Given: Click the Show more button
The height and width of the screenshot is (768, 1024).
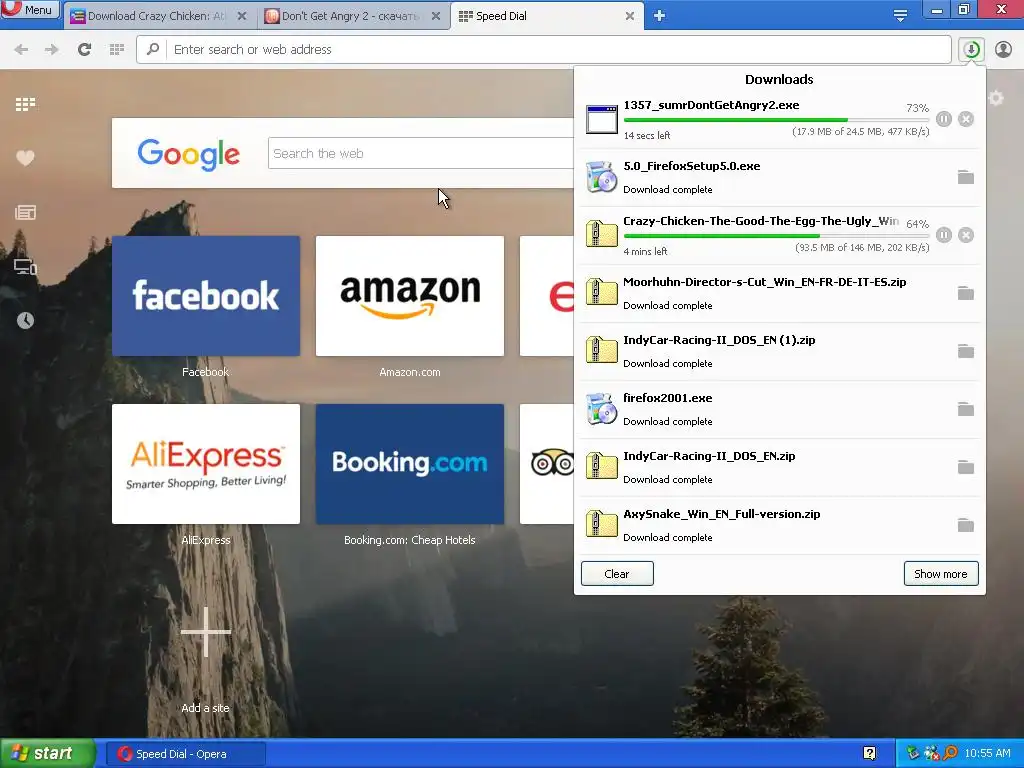Looking at the screenshot, I should (x=941, y=573).
